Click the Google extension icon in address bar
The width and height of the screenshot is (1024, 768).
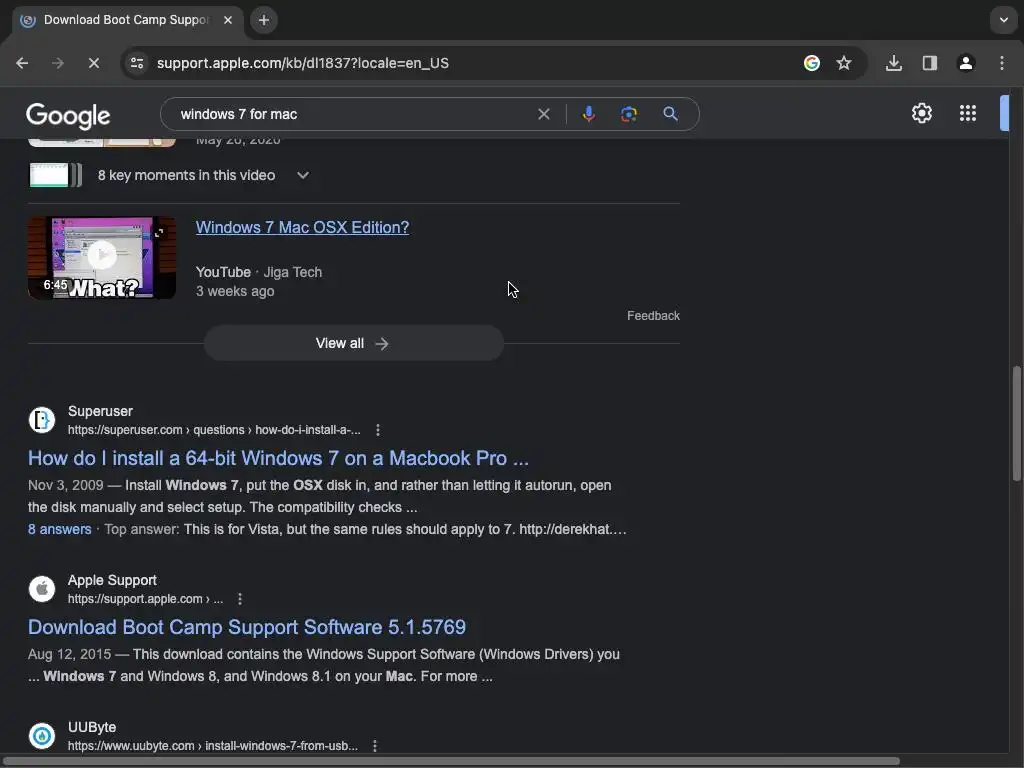pyautogui.click(x=812, y=63)
